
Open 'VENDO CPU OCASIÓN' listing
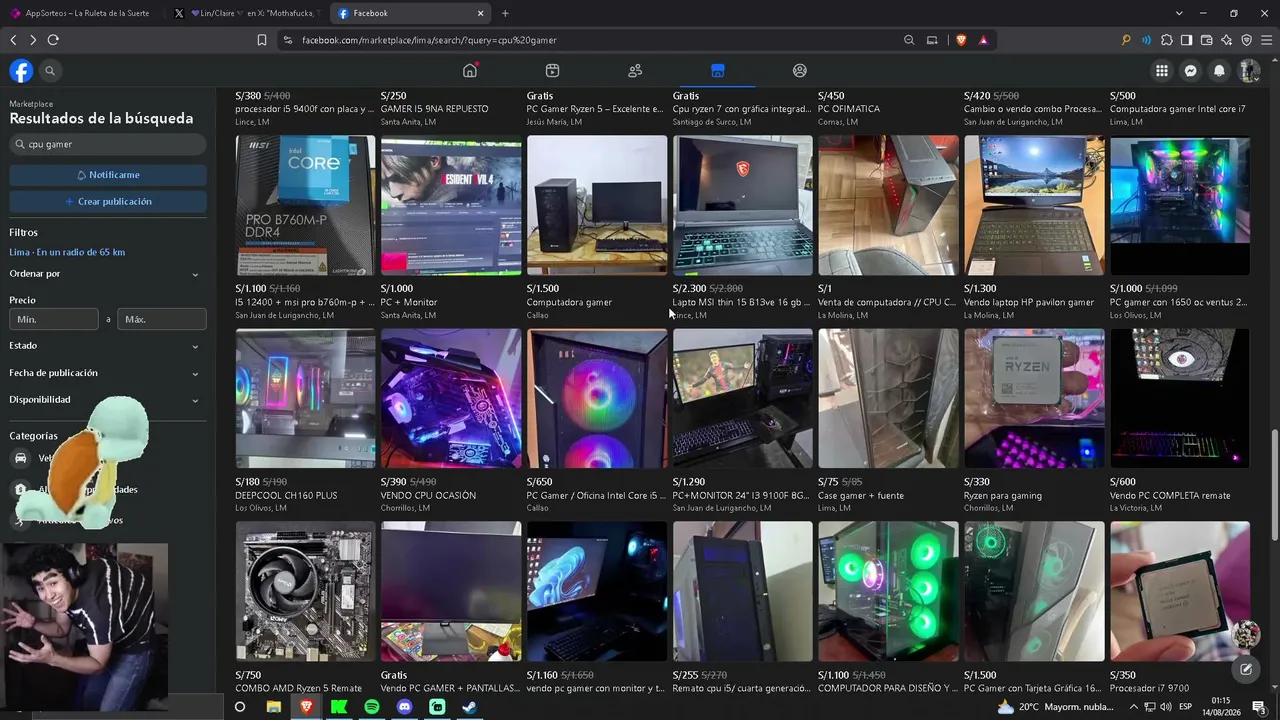451,398
